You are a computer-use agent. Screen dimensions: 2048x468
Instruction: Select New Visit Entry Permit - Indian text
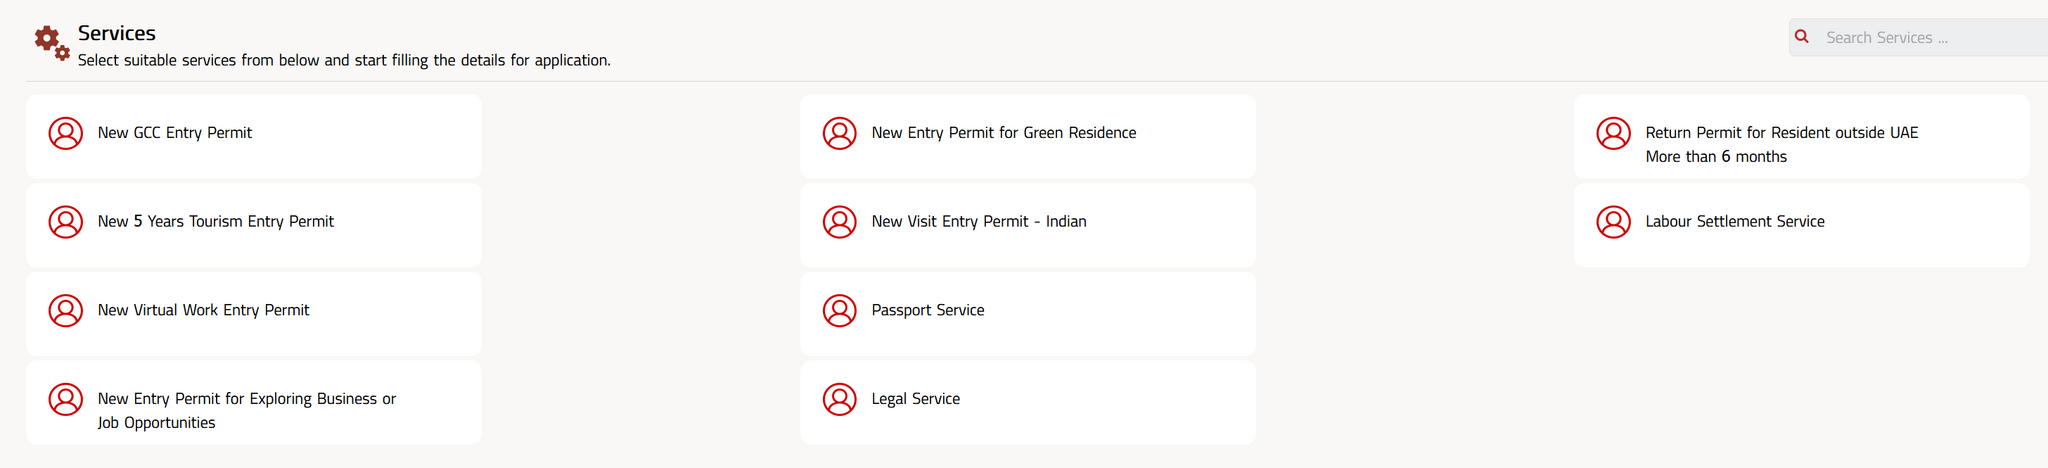coord(979,222)
